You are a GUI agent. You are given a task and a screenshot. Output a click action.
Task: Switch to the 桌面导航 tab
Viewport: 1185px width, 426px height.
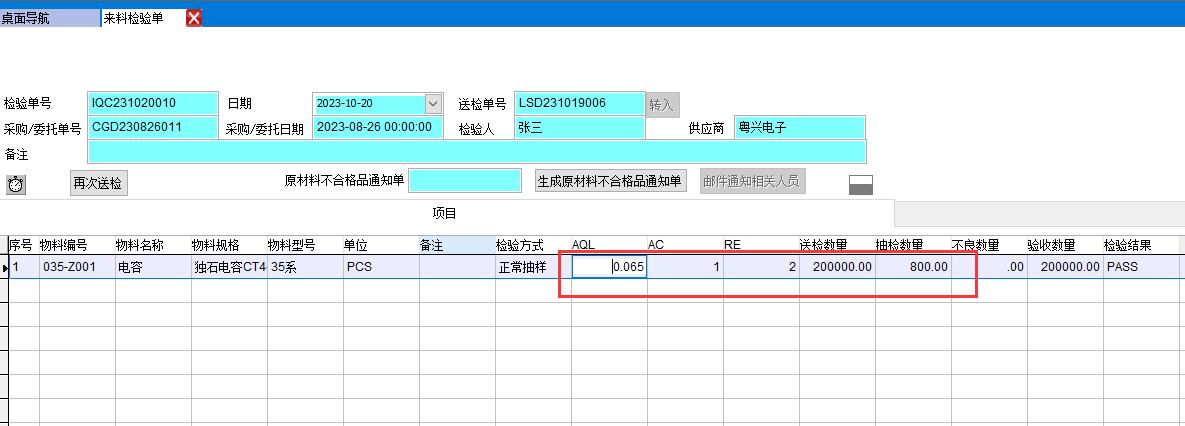(48, 18)
